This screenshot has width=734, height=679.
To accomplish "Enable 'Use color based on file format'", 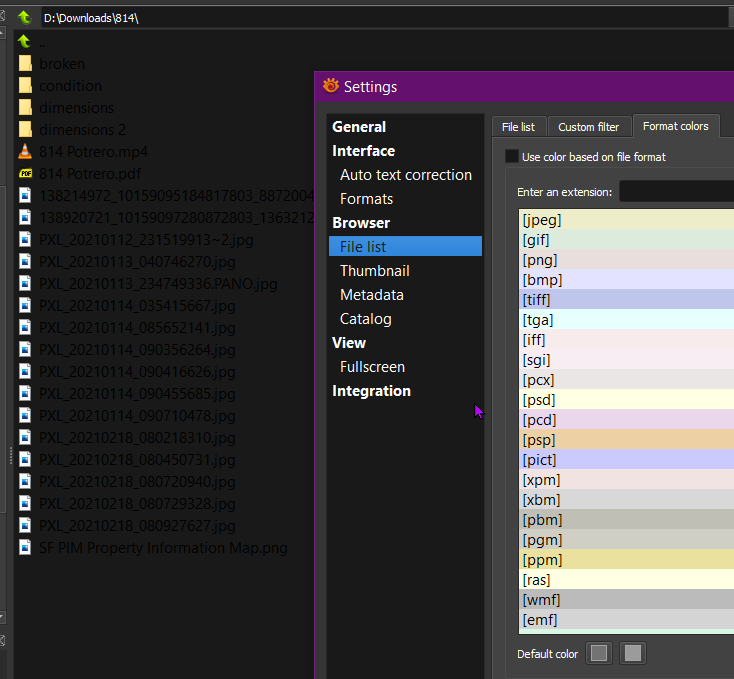I will pyautogui.click(x=512, y=157).
